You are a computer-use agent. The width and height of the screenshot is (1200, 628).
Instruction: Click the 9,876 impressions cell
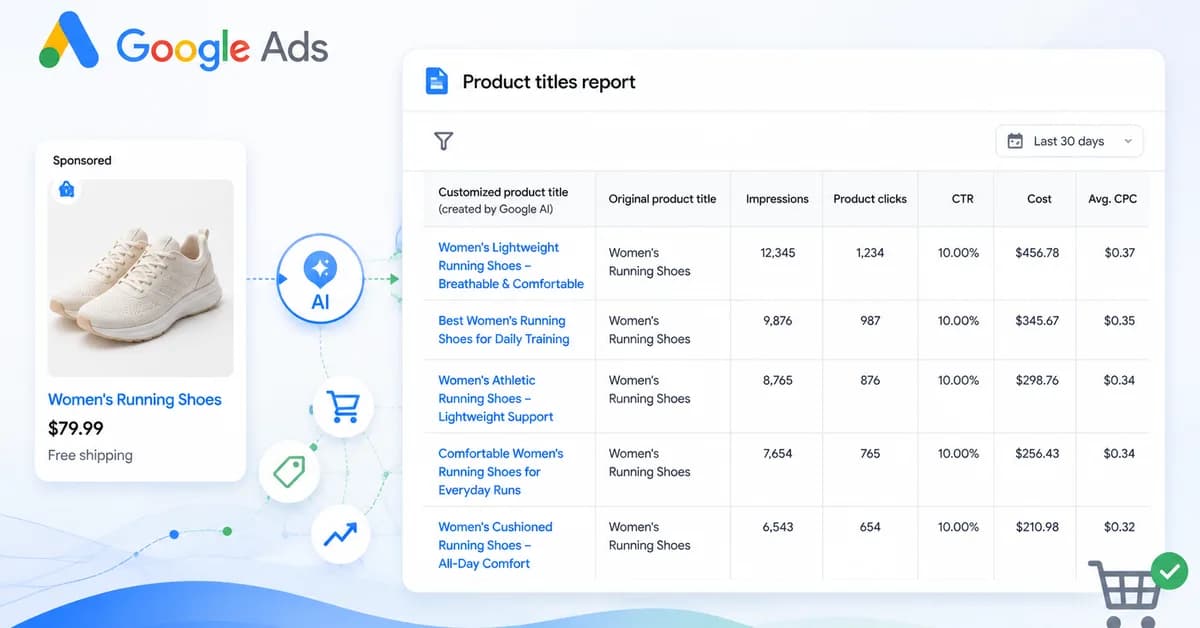(777, 321)
